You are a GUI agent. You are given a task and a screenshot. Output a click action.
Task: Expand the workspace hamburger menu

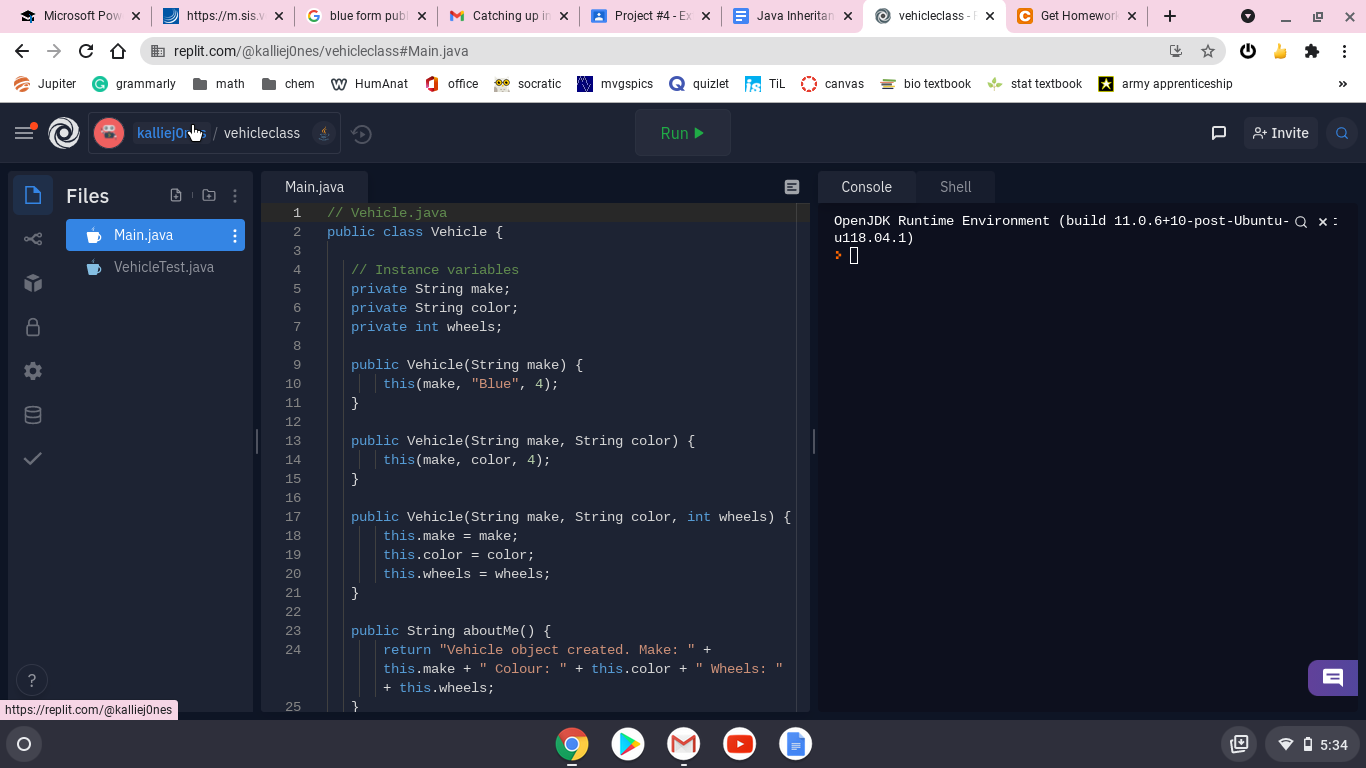pyautogui.click(x=24, y=132)
